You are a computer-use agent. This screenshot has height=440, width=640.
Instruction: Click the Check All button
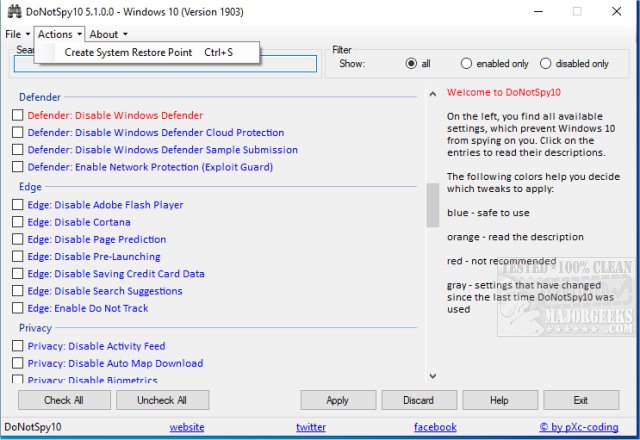[x=64, y=400]
